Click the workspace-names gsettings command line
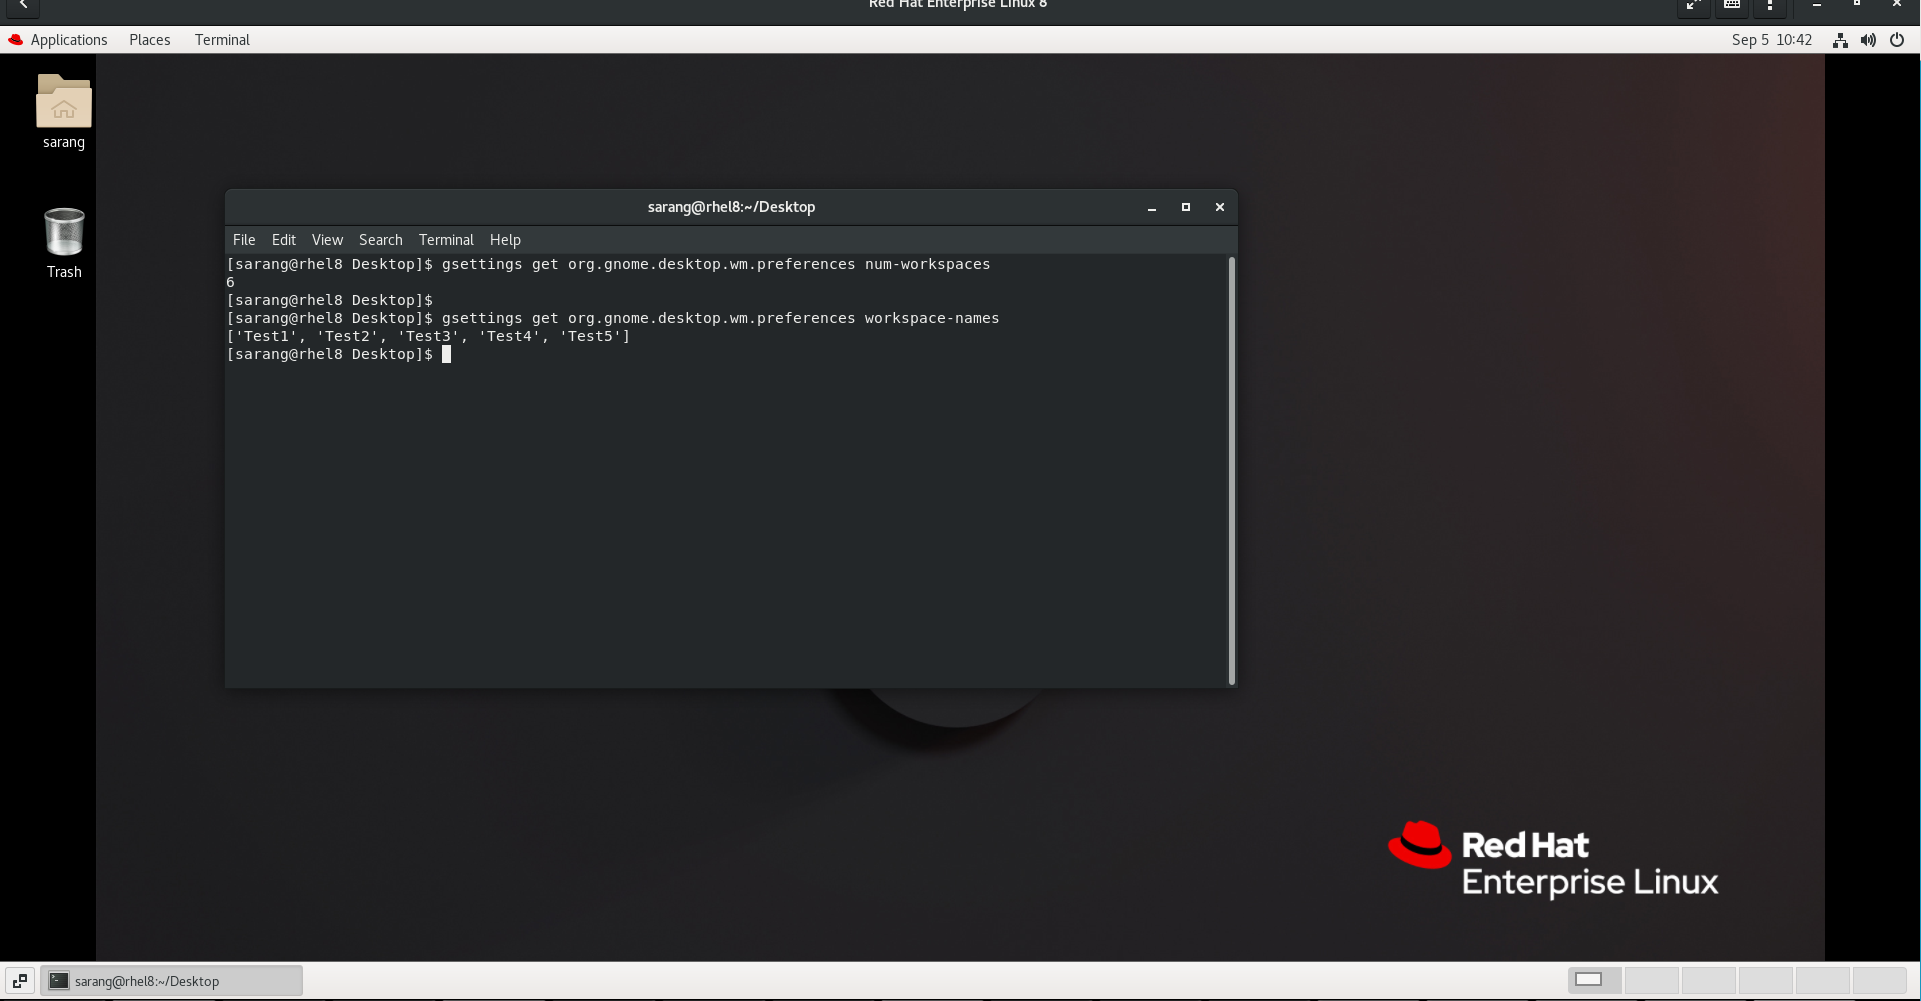 point(613,318)
